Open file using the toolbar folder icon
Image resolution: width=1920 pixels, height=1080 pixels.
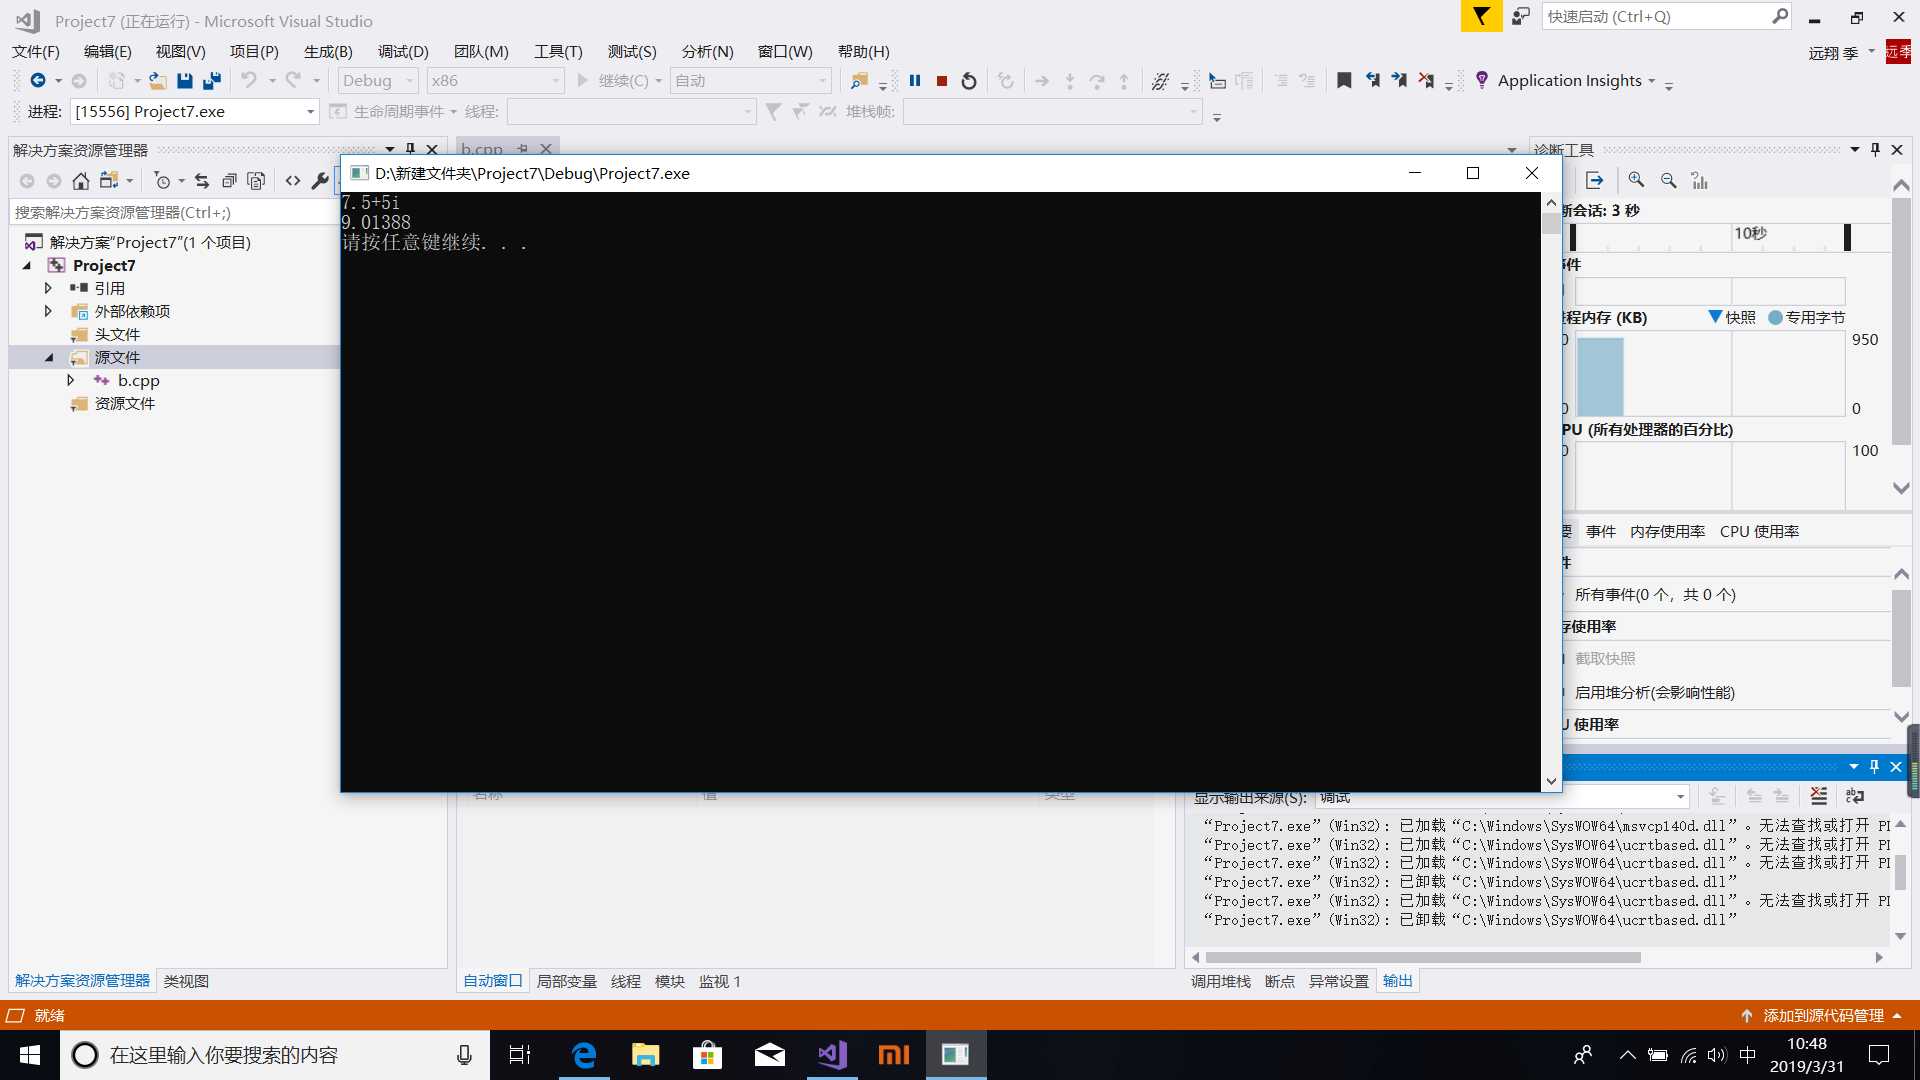(157, 81)
